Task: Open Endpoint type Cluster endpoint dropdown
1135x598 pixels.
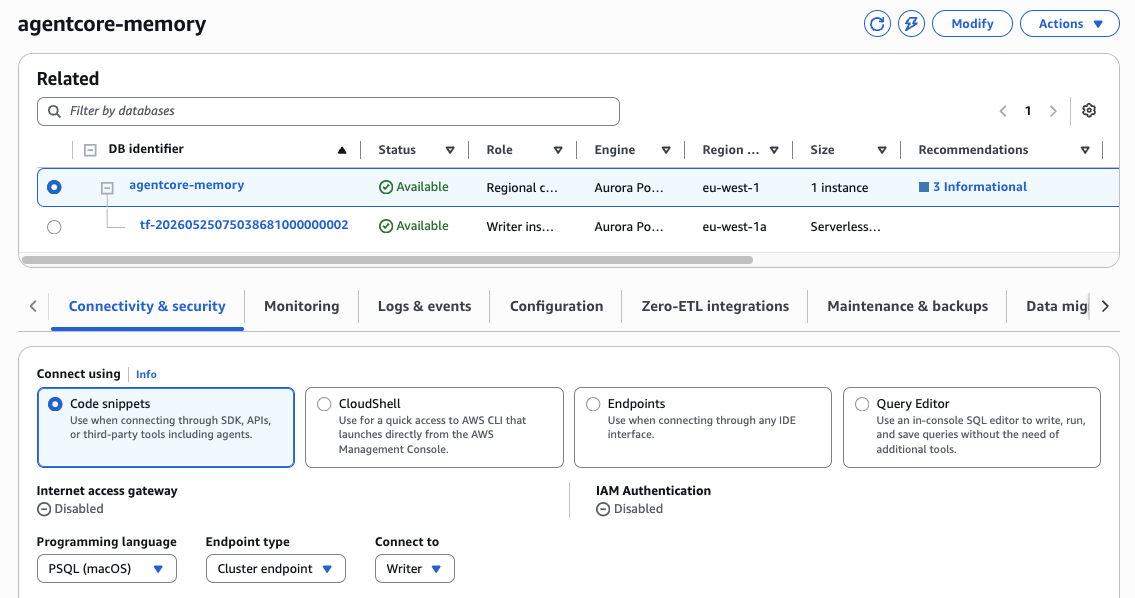Action: (x=276, y=568)
